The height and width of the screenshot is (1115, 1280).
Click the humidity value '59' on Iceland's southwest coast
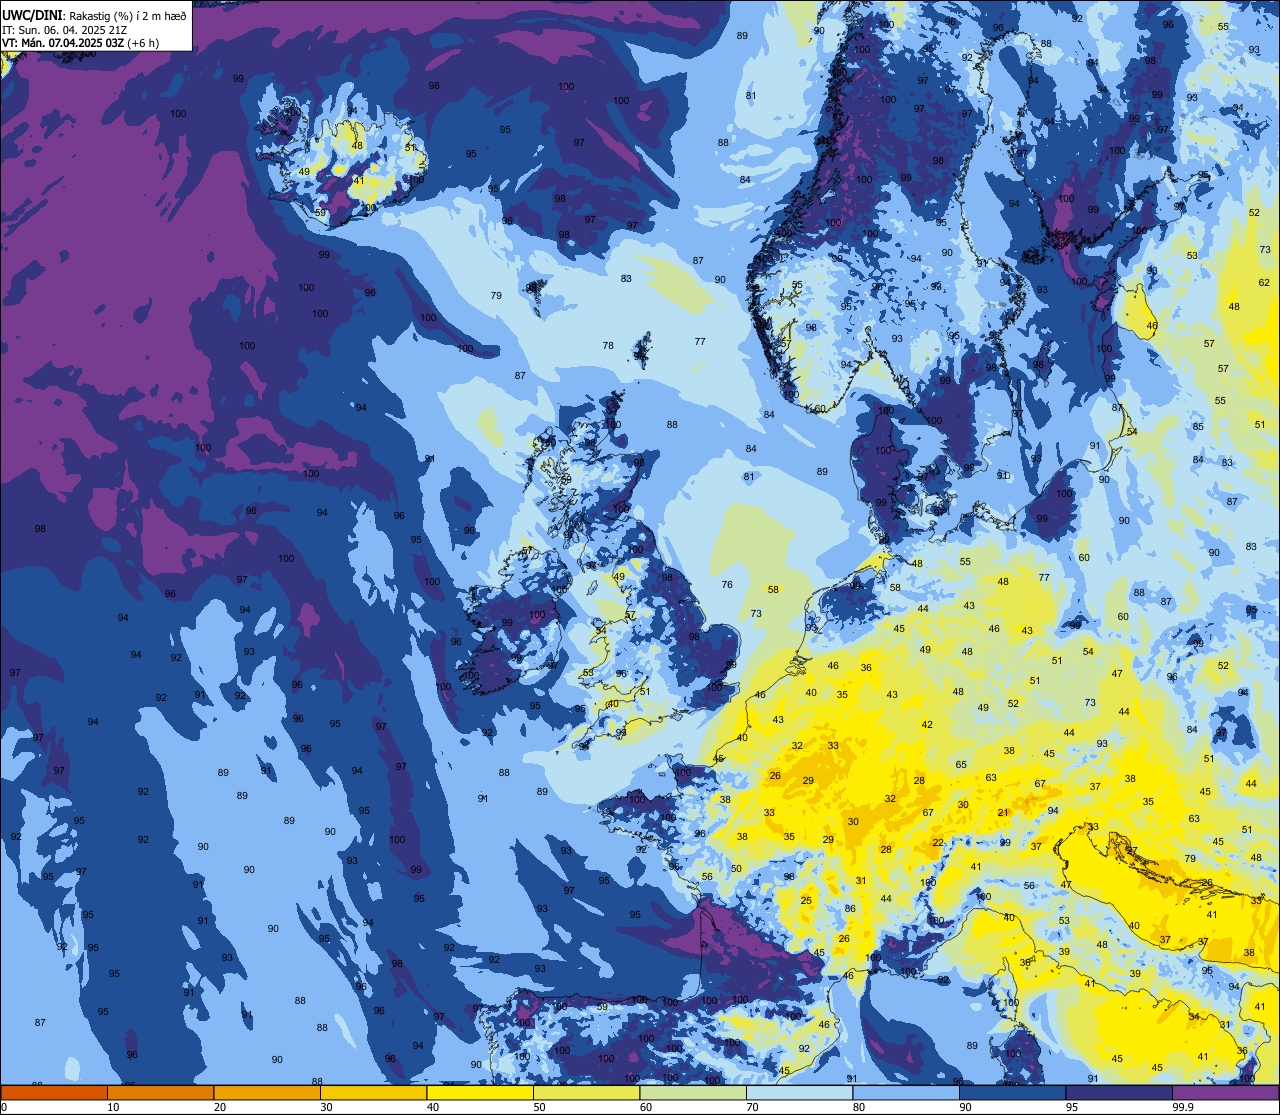click(x=320, y=213)
